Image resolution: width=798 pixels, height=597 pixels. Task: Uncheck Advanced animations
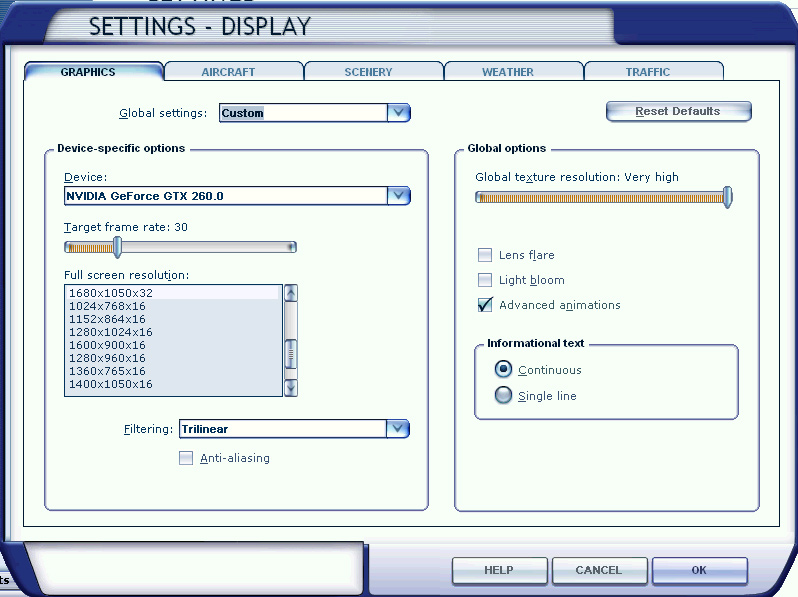click(485, 305)
